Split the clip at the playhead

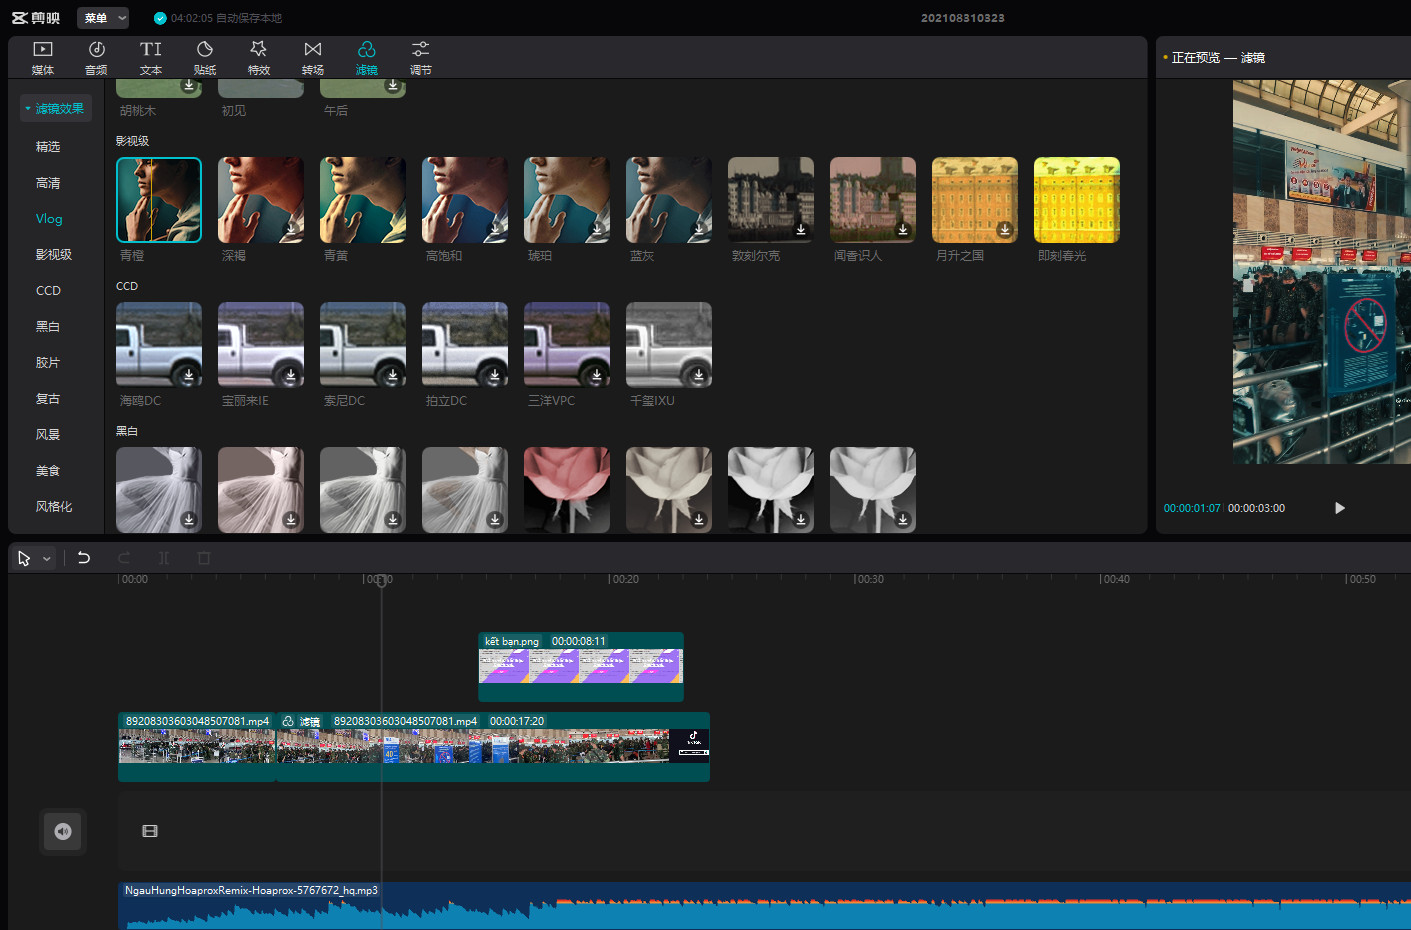coord(164,558)
